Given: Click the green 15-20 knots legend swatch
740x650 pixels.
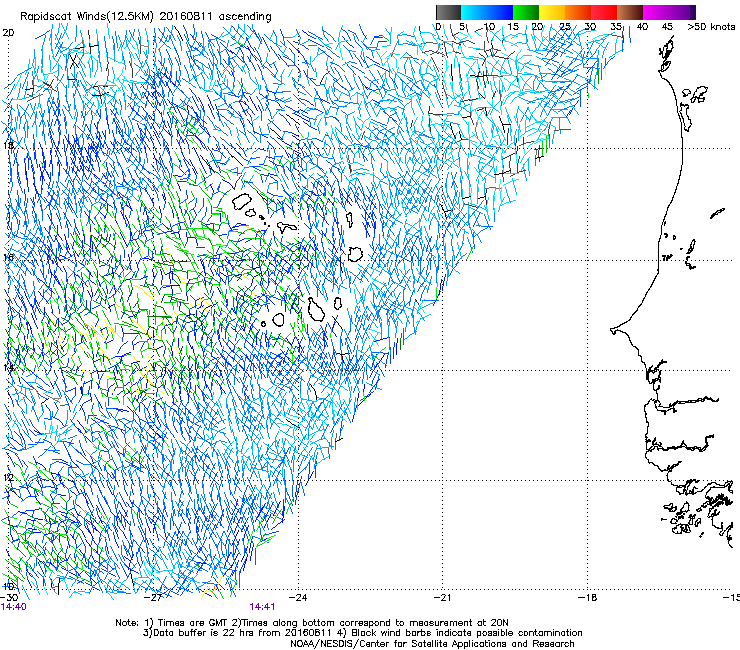Looking at the screenshot, I should (x=526, y=12).
